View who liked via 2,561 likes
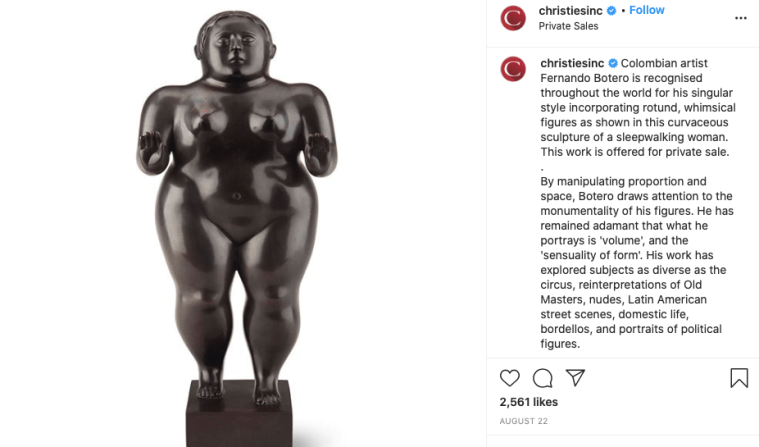This screenshot has width=759, height=447. 529,402
